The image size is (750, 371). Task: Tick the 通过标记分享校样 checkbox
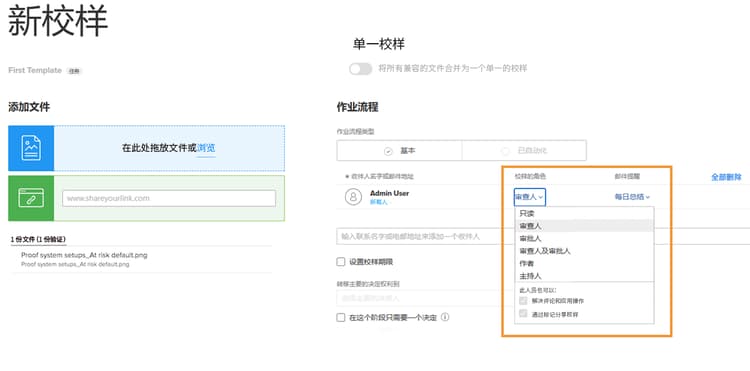tap(523, 314)
